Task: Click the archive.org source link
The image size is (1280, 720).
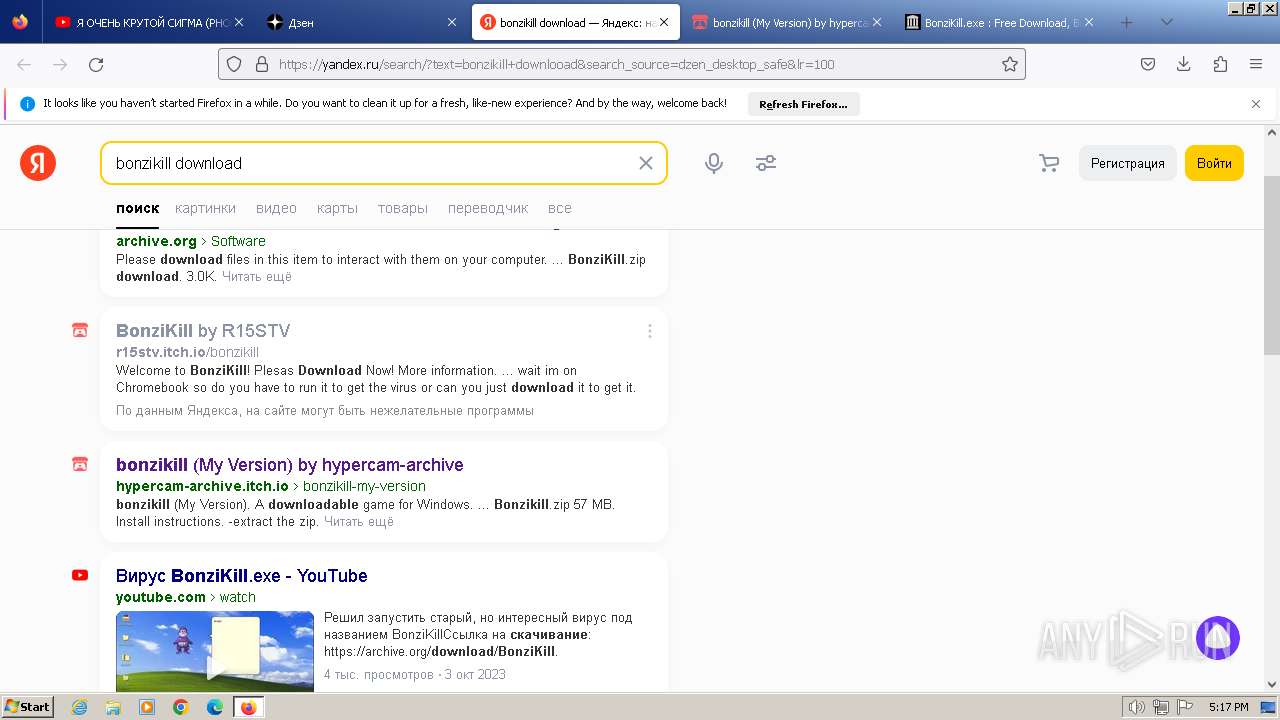Action: pos(156,241)
